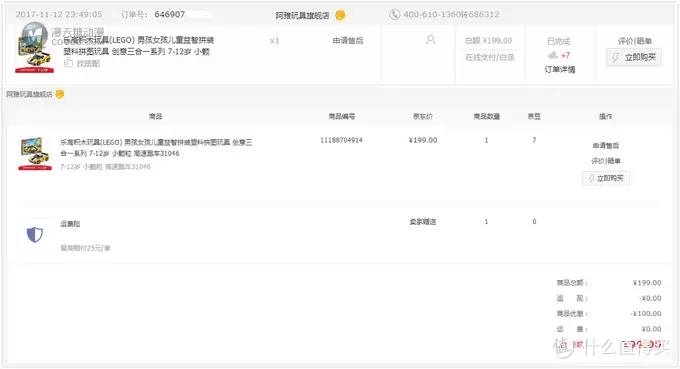680x369 pixels.
Task: Click the 运费险 item name
Action: click(x=70, y=224)
